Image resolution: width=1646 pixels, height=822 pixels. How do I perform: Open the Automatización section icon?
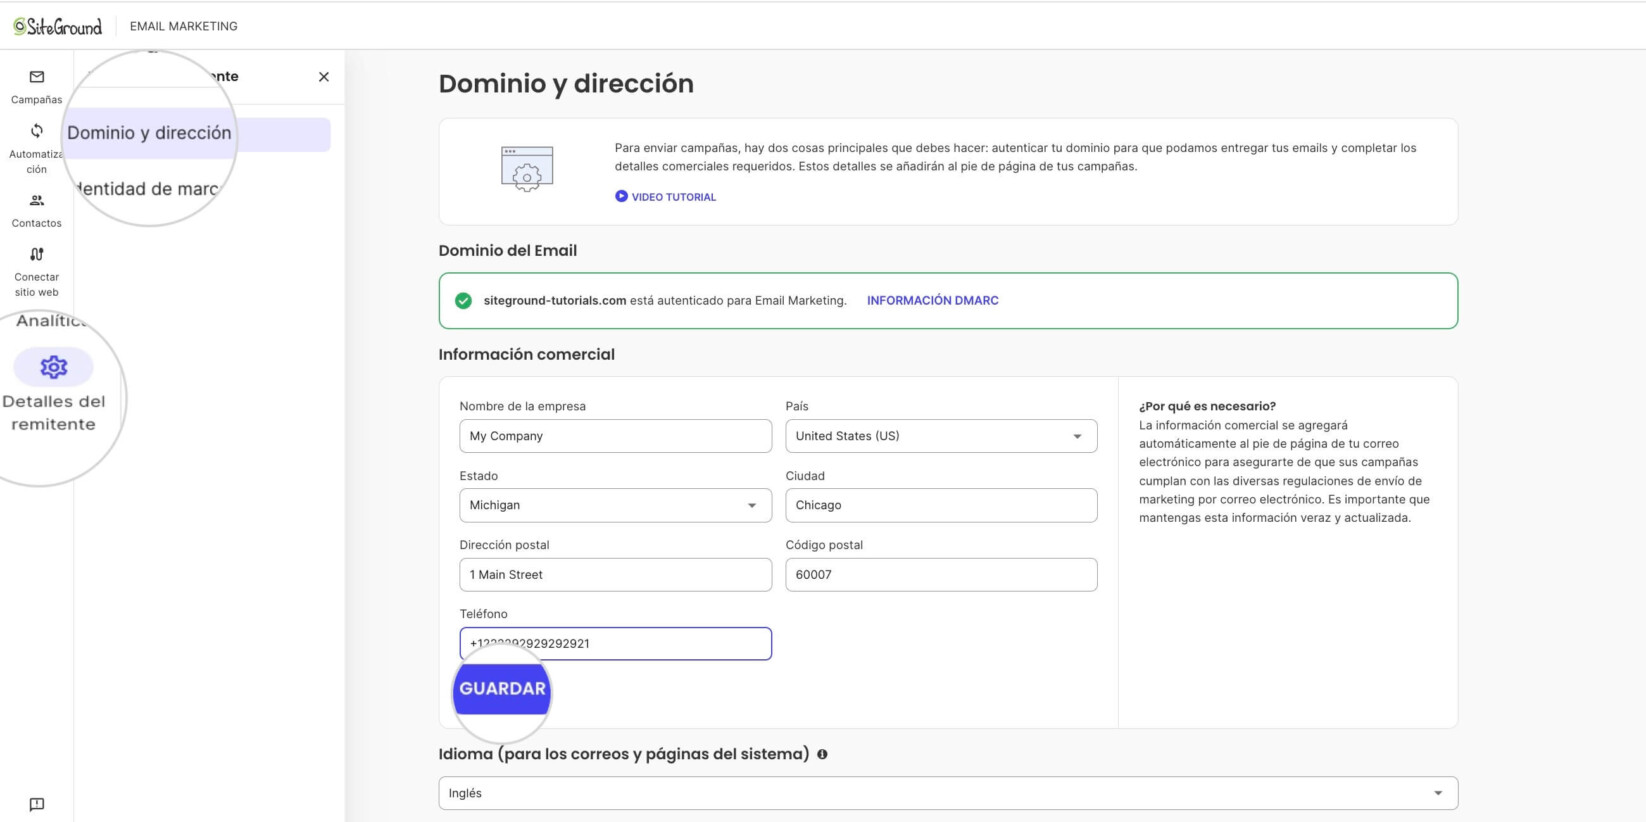click(x=37, y=131)
